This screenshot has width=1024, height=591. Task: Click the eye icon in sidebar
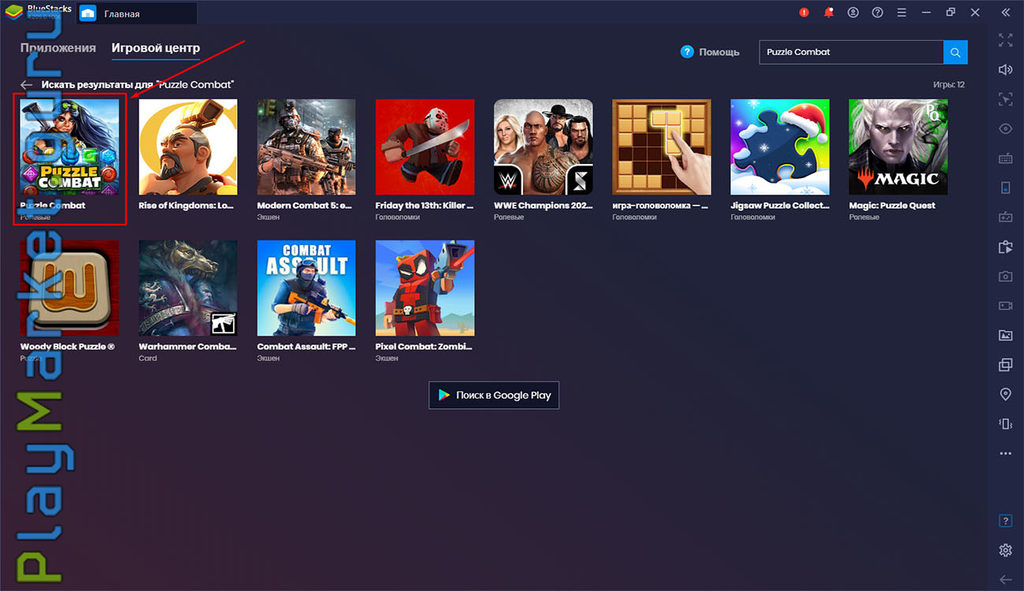1006,129
